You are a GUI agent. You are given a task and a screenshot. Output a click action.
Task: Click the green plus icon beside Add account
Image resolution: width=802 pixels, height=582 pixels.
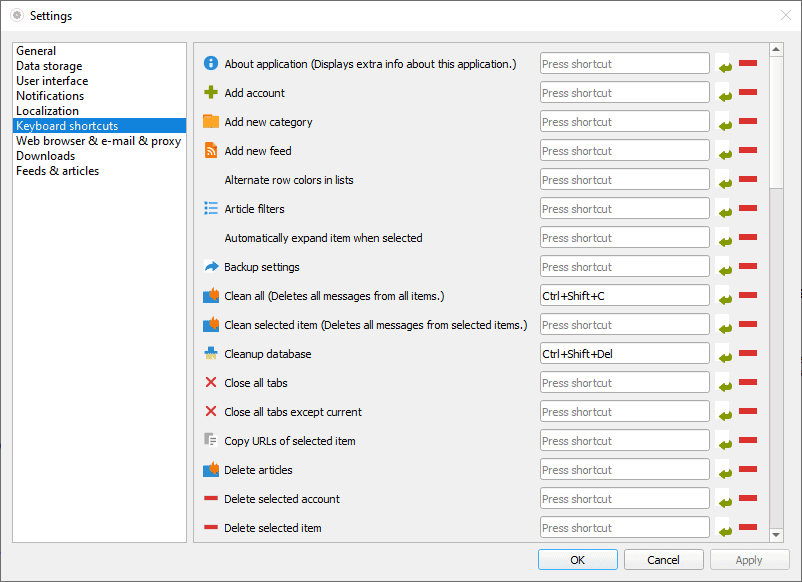point(210,92)
